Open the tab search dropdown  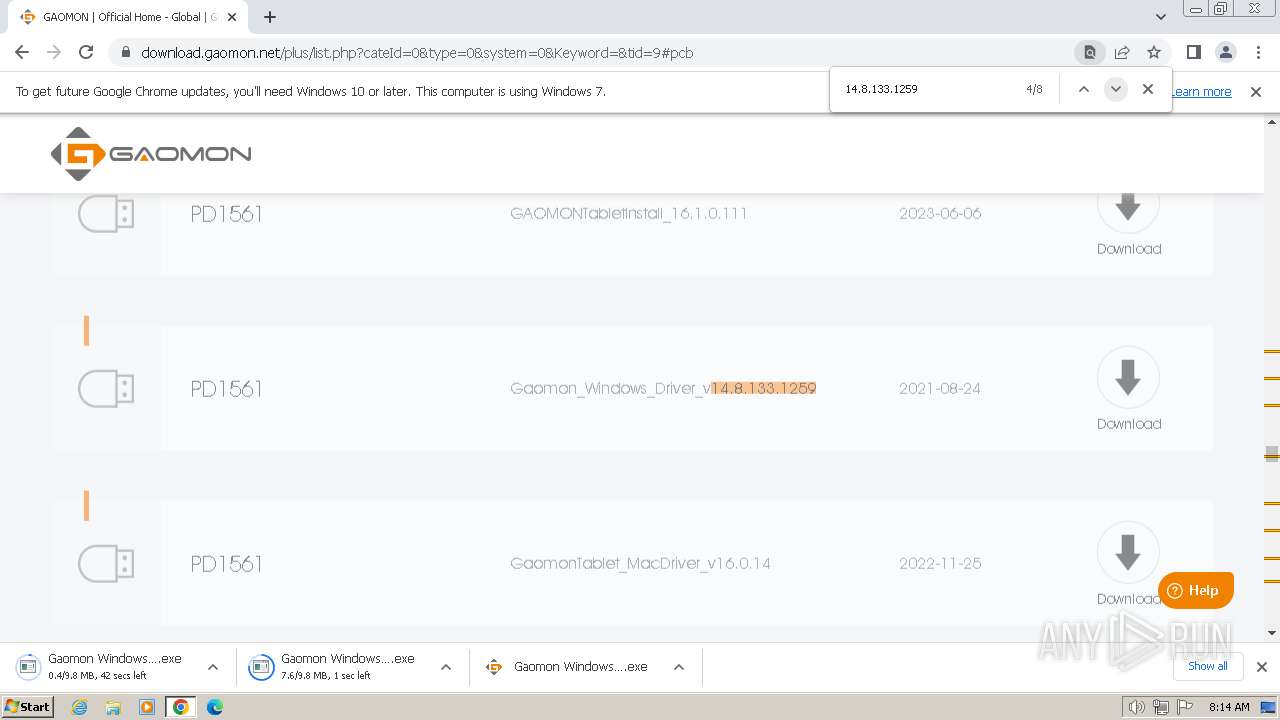(x=1161, y=17)
